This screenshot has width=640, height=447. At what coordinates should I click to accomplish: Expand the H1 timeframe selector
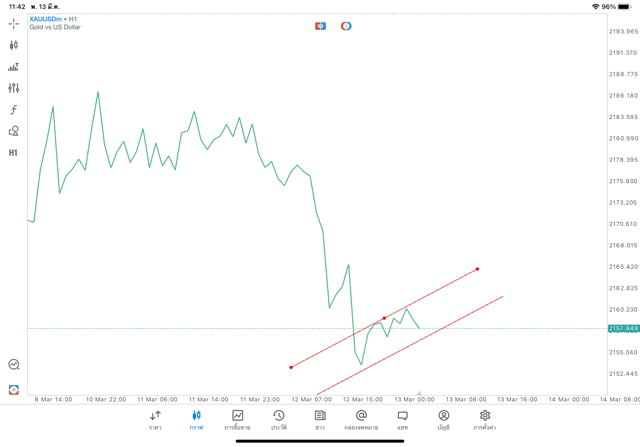click(x=13, y=153)
